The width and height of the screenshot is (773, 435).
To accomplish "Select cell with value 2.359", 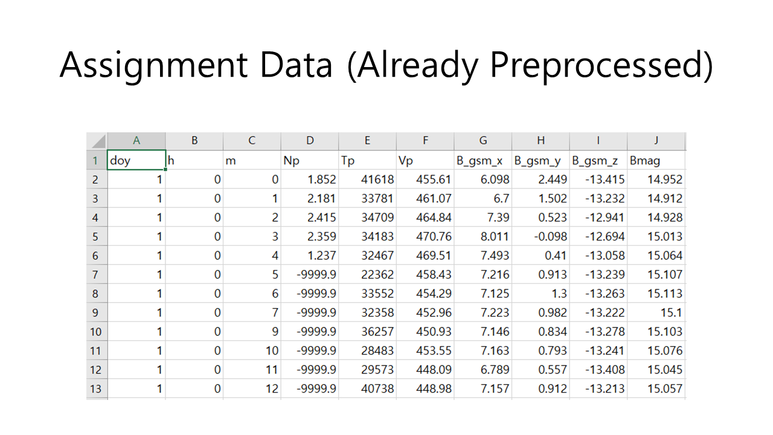I will pyautogui.click(x=310, y=237).
